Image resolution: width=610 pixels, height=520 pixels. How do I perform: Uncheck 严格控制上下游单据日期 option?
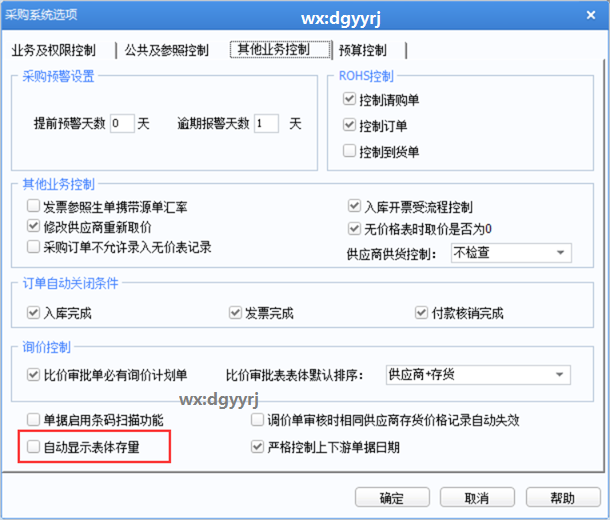click(258, 447)
